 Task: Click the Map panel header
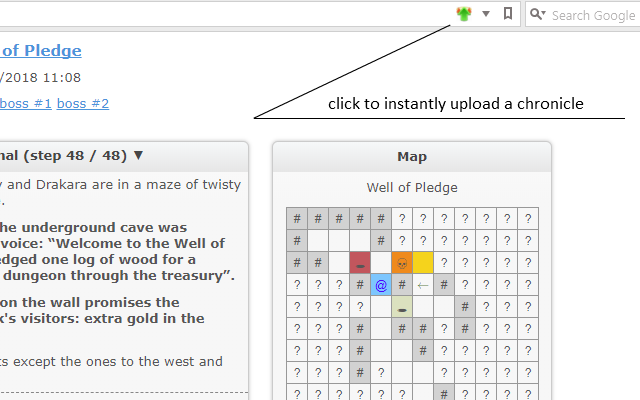tap(412, 156)
